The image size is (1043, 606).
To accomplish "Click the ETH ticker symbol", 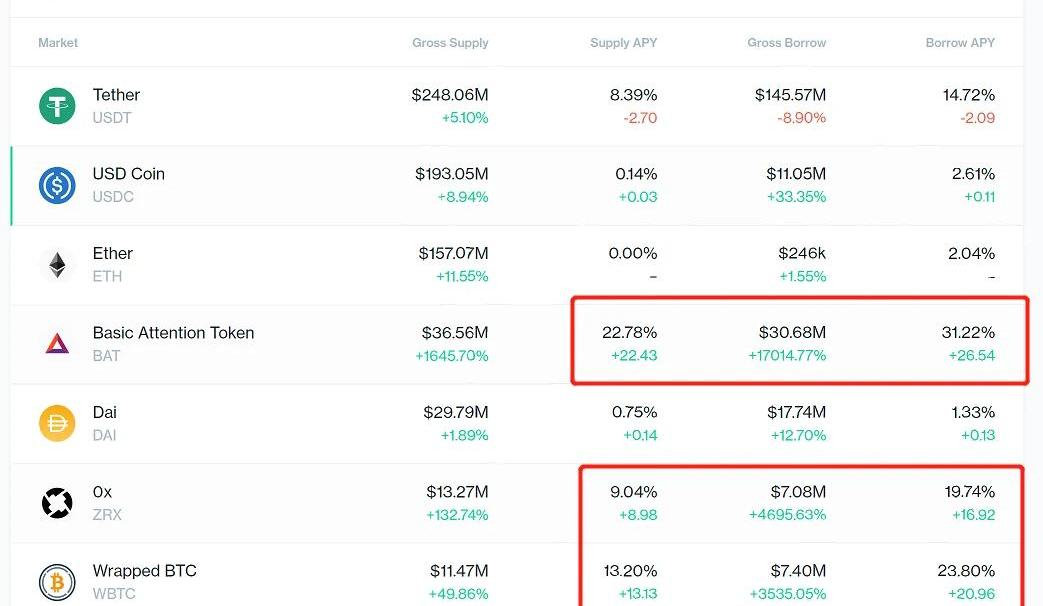I will coord(107,276).
